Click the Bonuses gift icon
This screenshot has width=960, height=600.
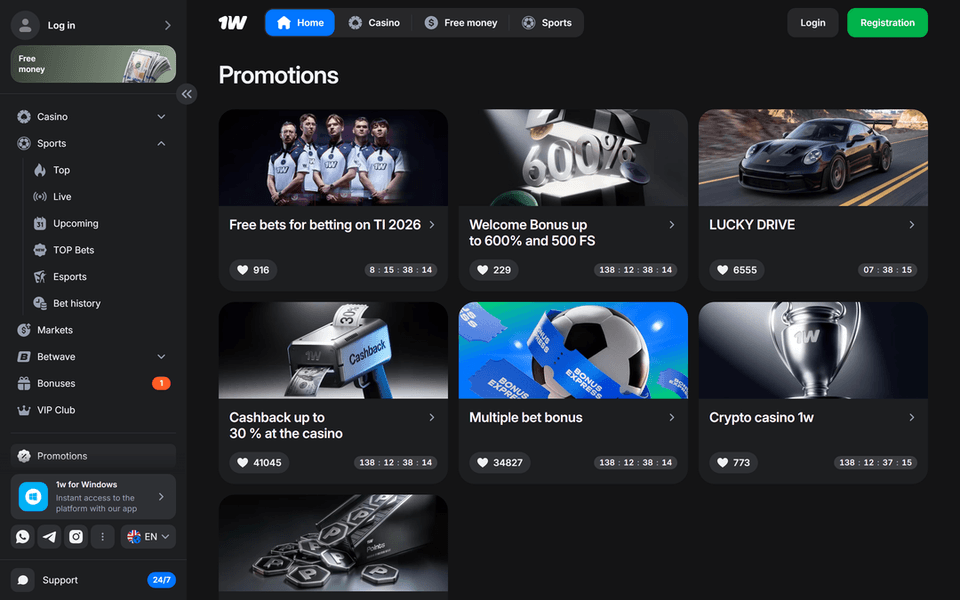point(24,383)
